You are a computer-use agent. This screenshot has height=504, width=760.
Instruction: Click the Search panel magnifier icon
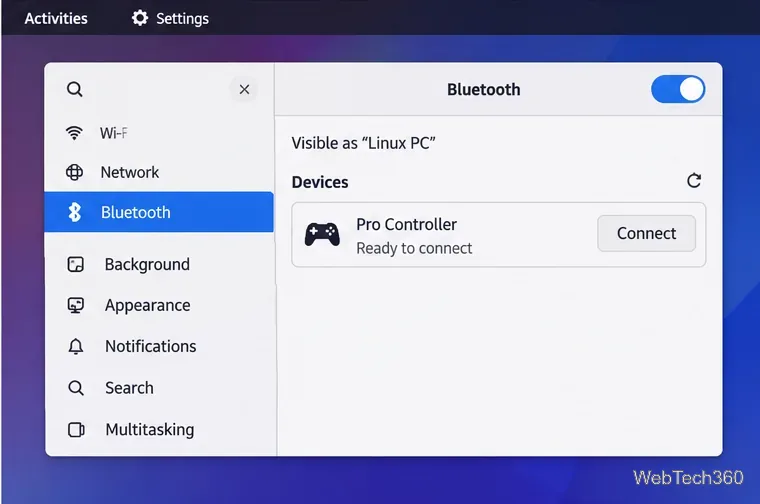click(x=76, y=388)
